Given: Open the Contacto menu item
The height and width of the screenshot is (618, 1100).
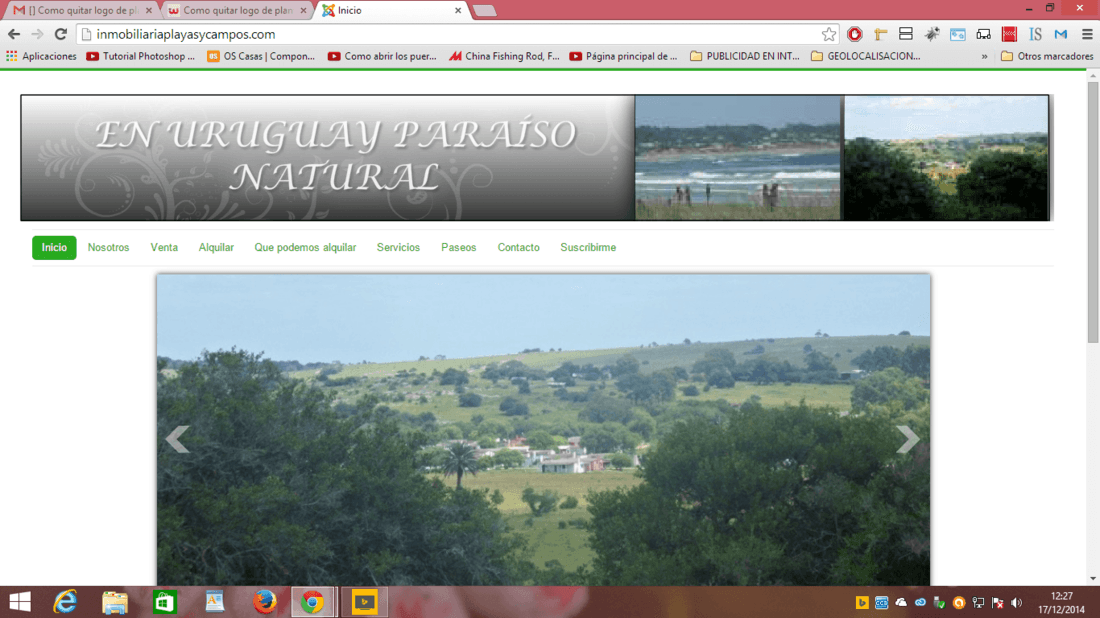Looking at the screenshot, I should pos(518,248).
